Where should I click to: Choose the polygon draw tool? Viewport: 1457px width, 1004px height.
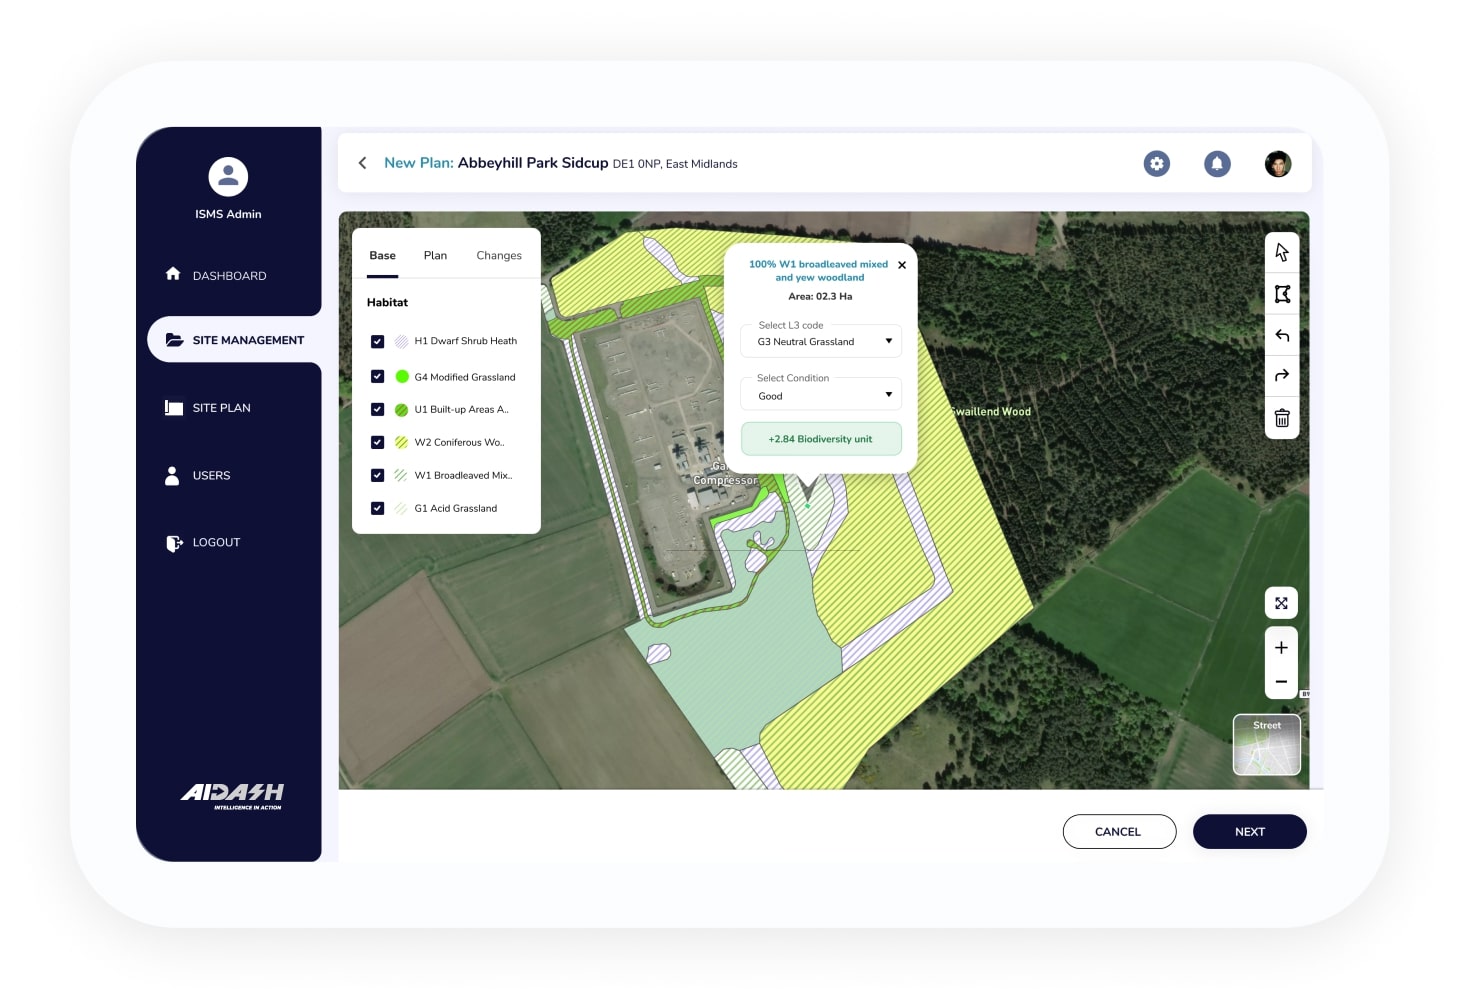[x=1281, y=294]
